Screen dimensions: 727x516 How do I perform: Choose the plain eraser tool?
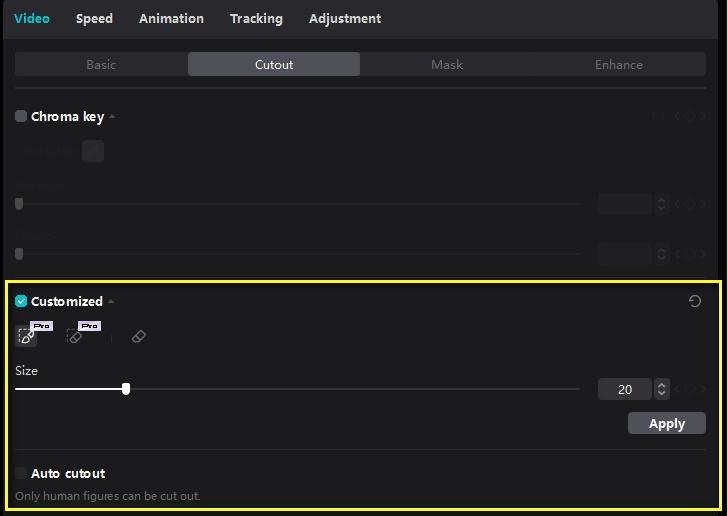pos(139,336)
